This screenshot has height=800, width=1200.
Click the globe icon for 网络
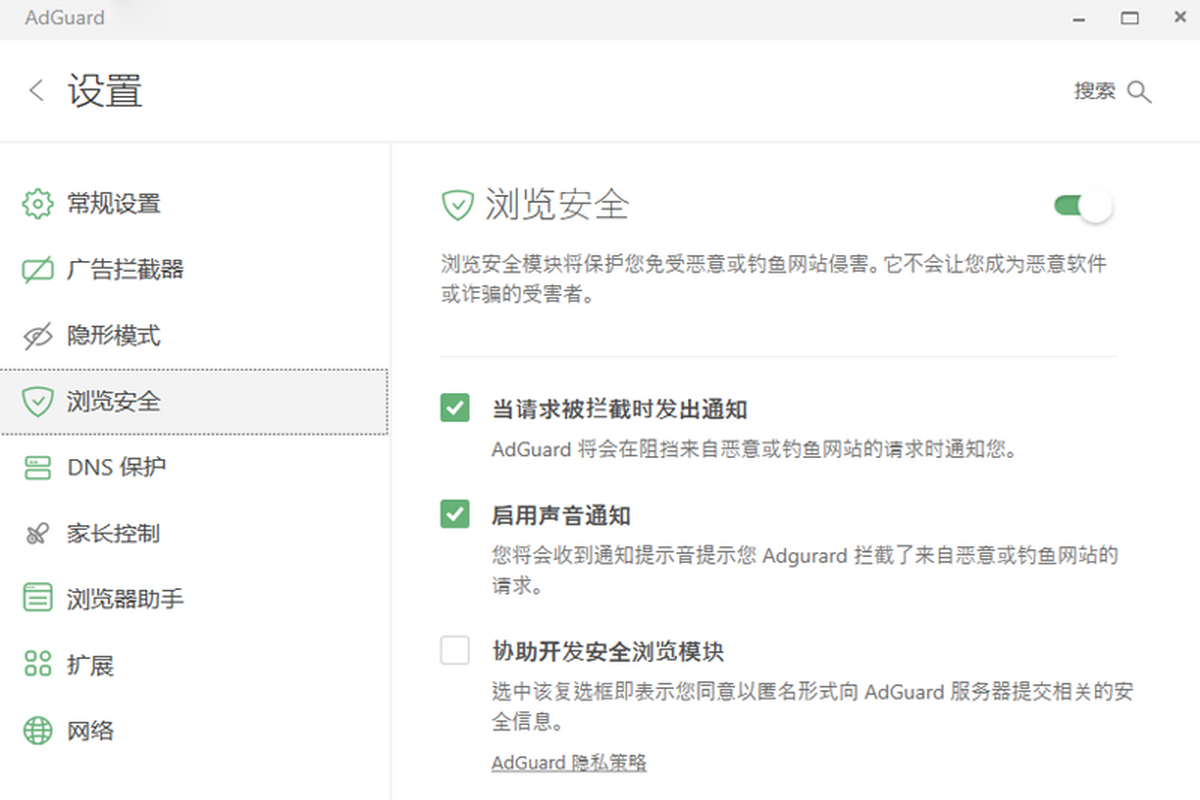click(x=37, y=731)
